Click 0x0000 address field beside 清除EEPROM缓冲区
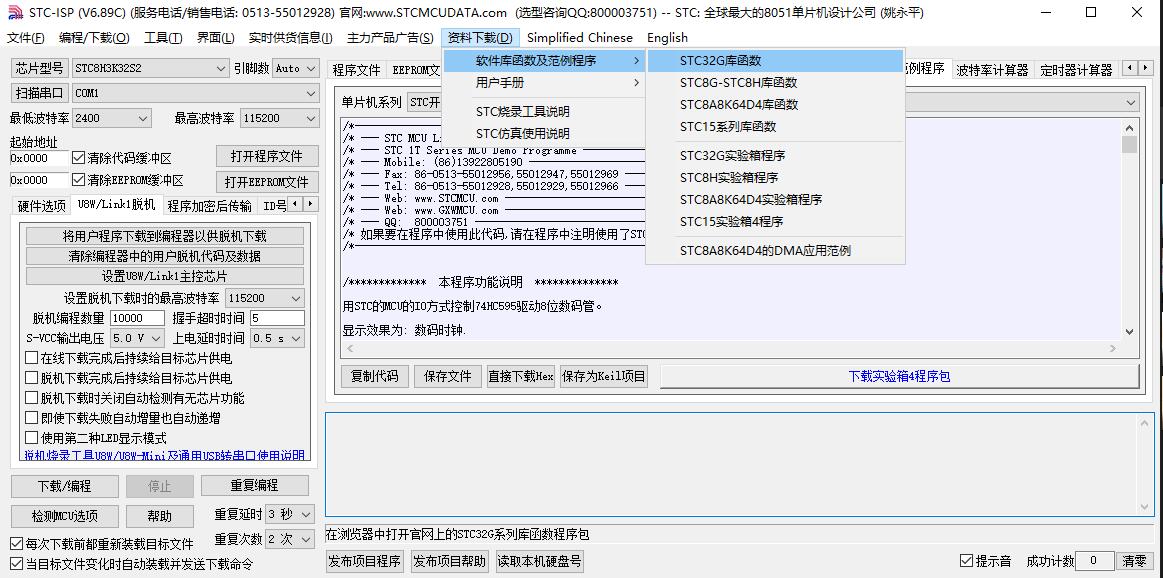 click(x=39, y=180)
